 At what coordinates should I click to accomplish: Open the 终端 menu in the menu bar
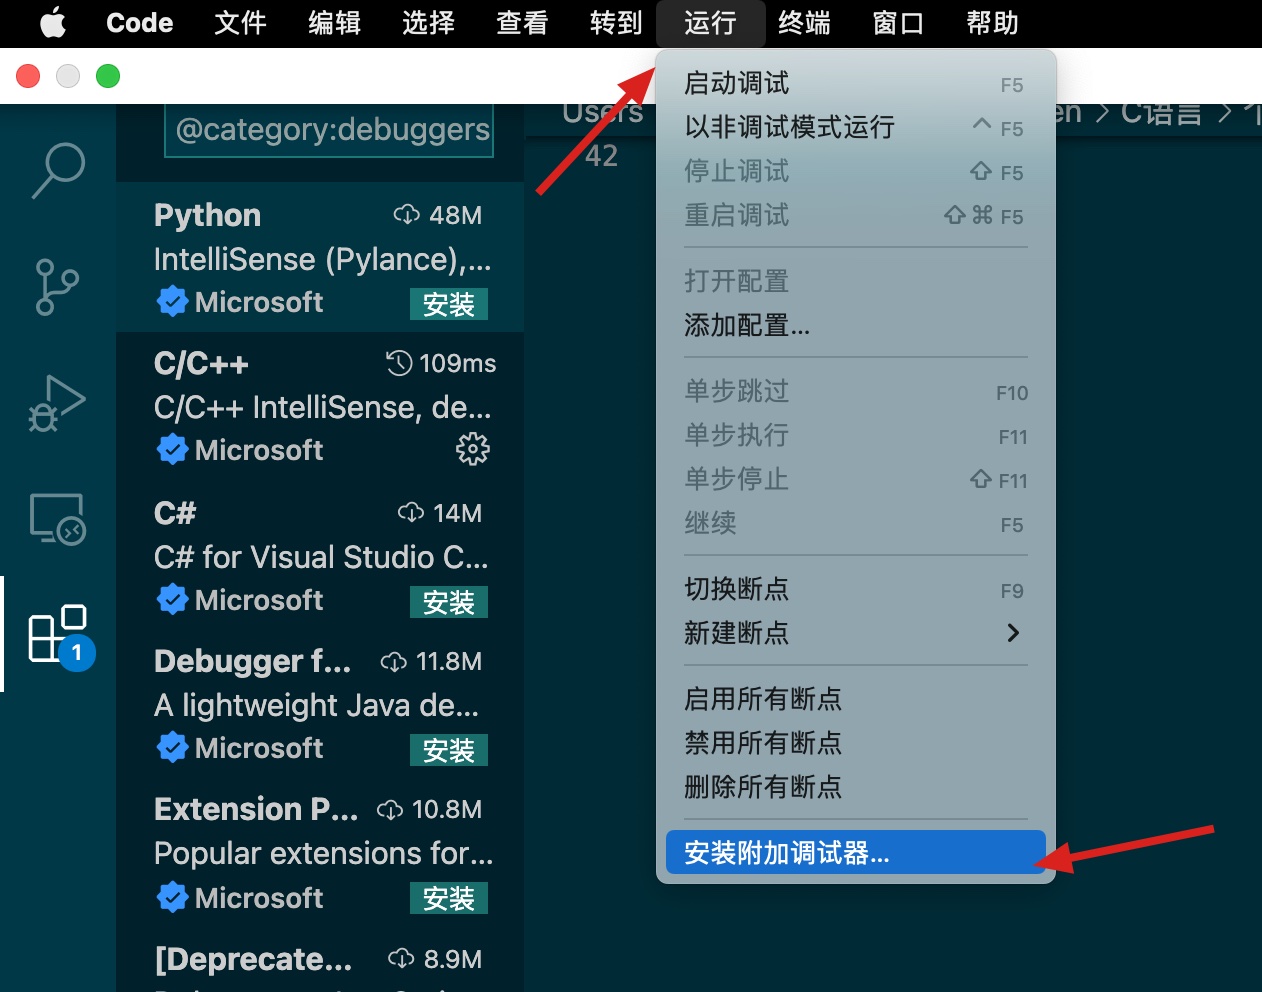click(x=804, y=23)
